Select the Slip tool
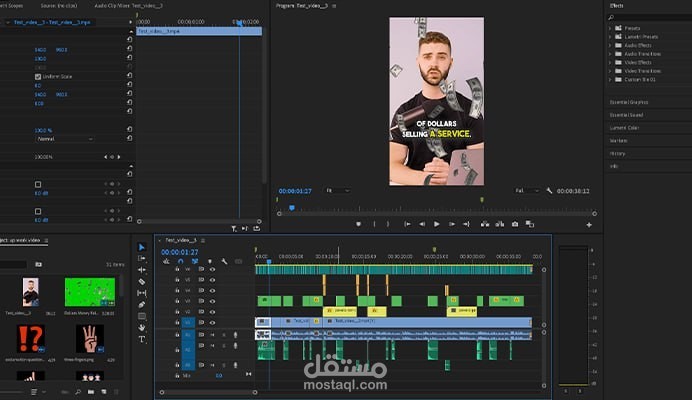The height and width of the screenshot is (400, 692). coord(141,293)
